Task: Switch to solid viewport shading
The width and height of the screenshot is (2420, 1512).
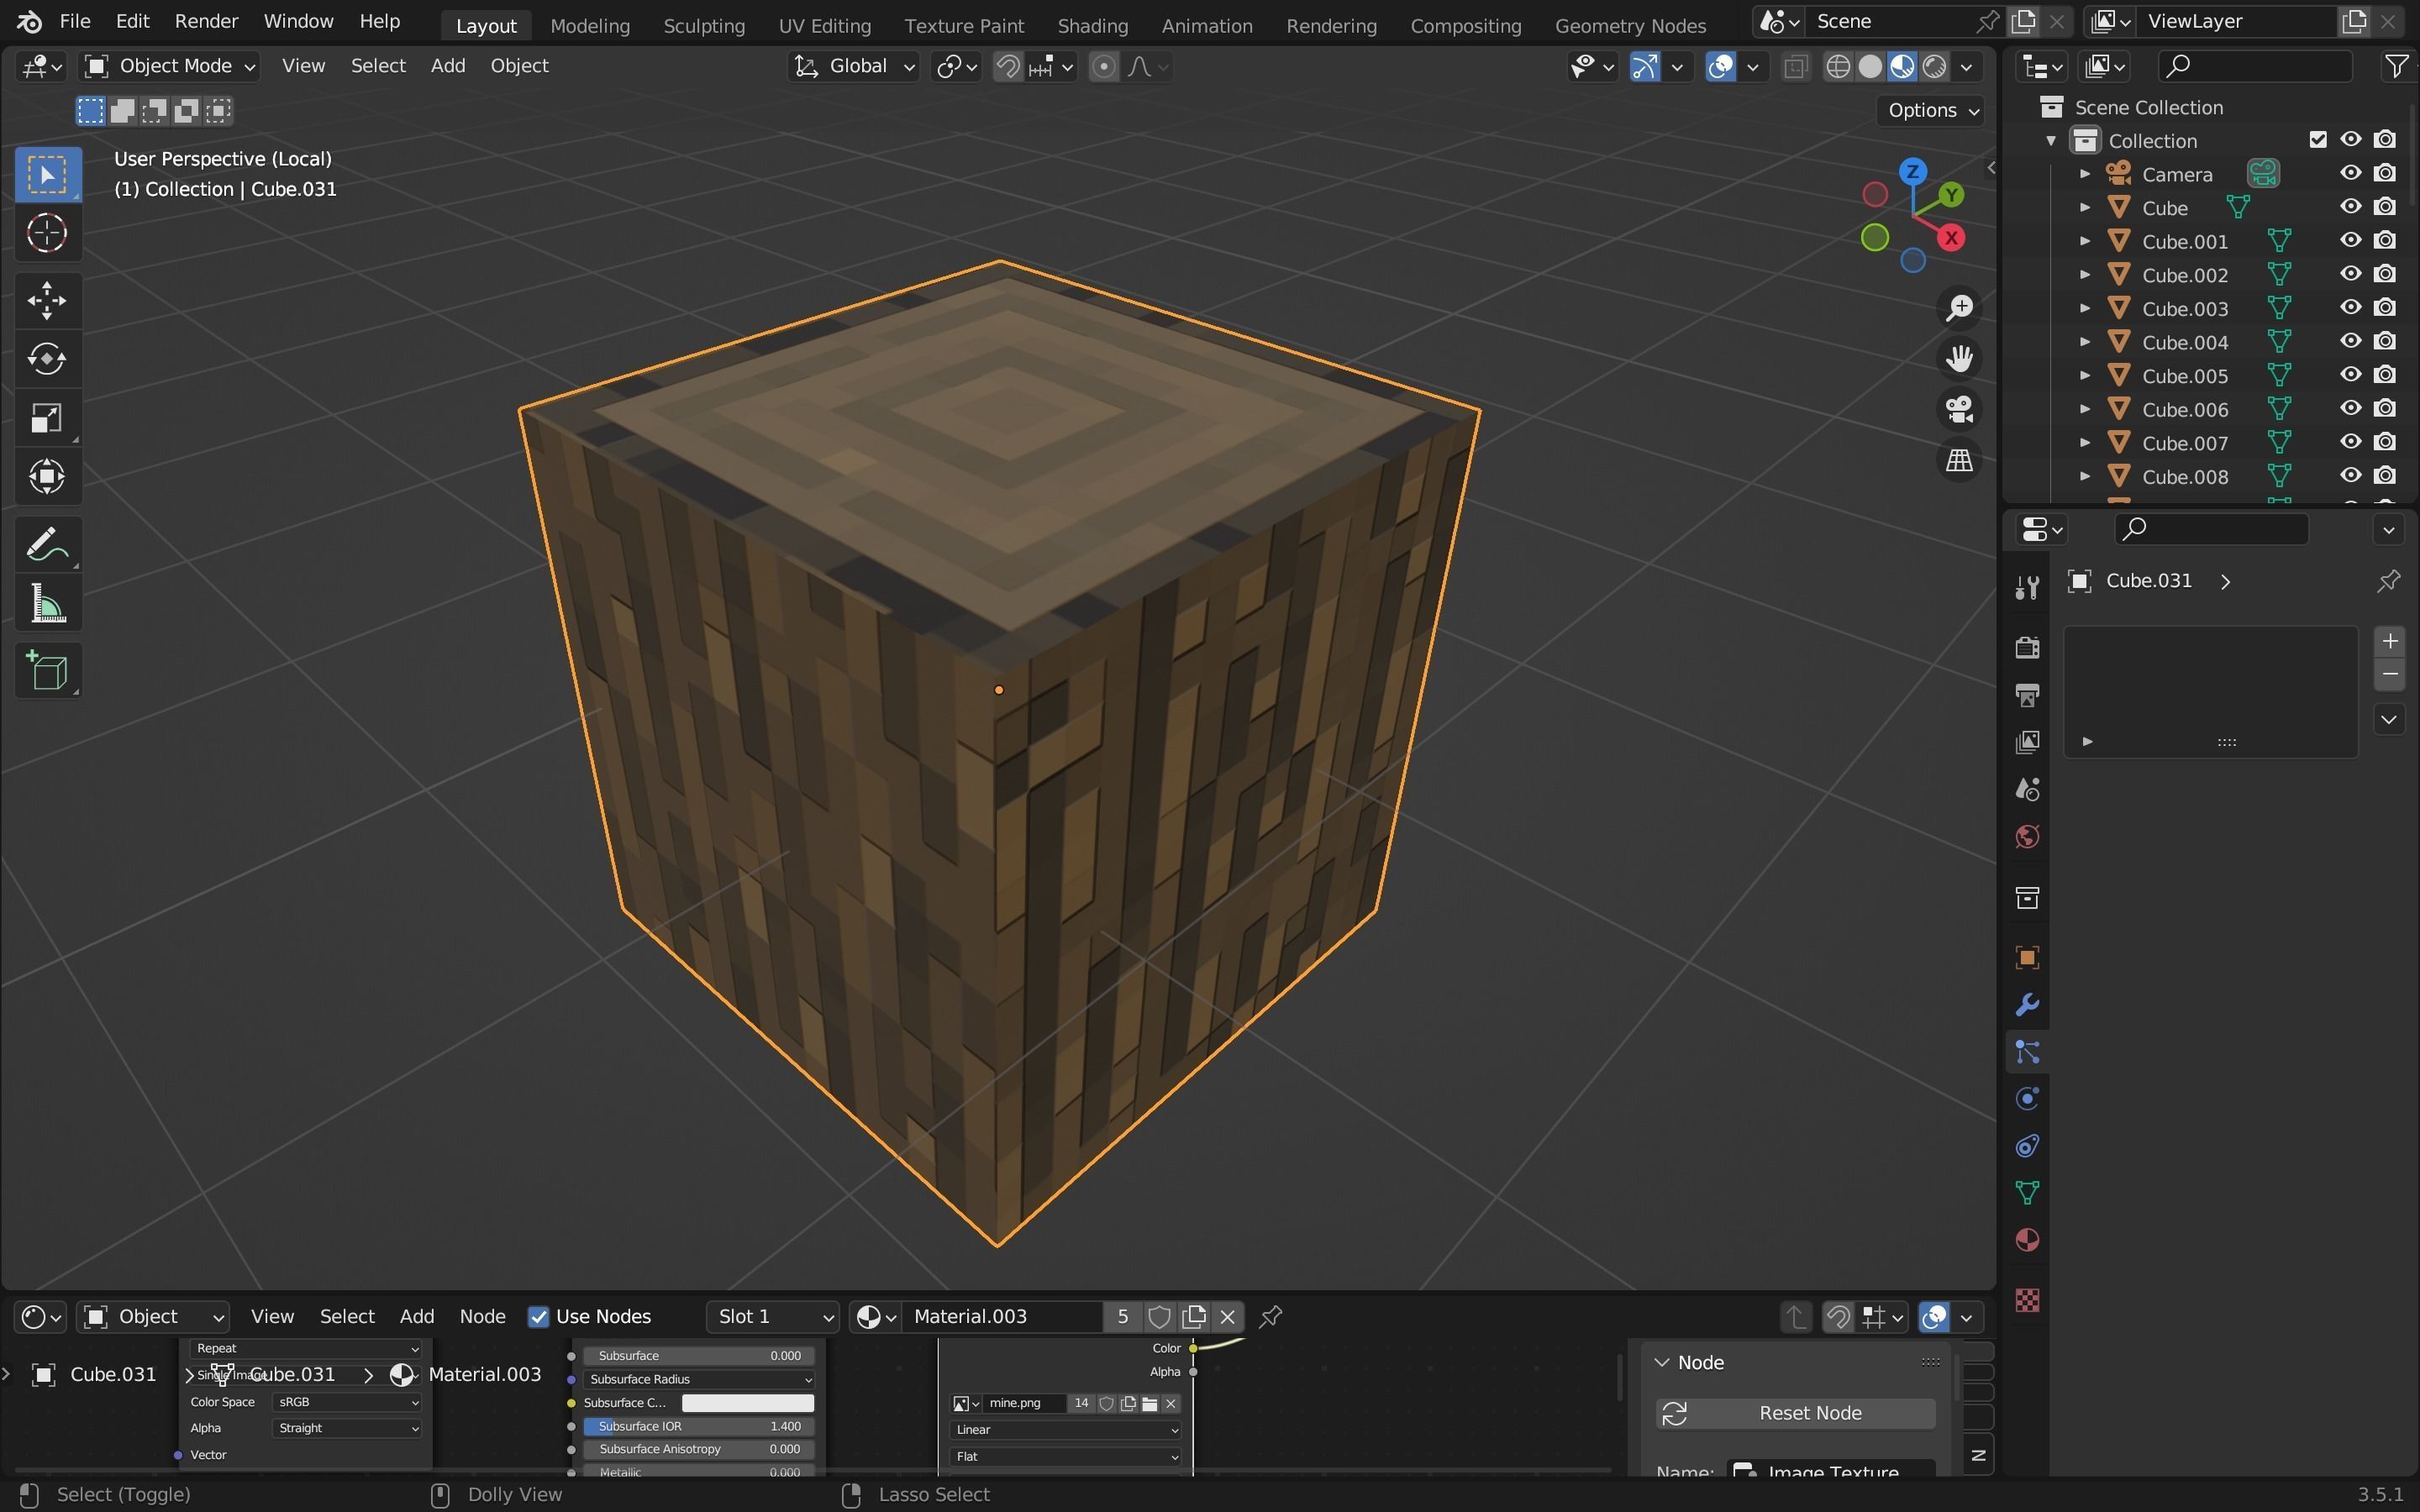Action: pos(1870,67)
